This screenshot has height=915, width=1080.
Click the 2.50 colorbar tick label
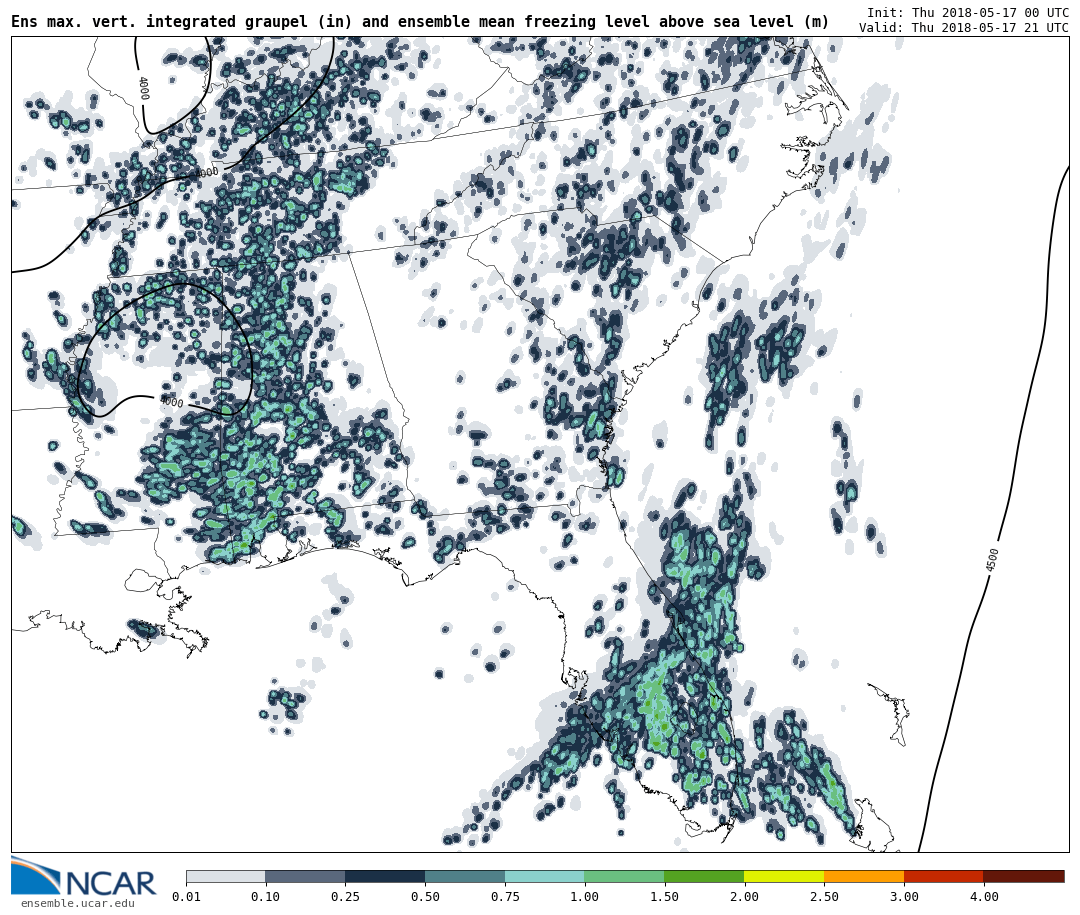[824, 896]
